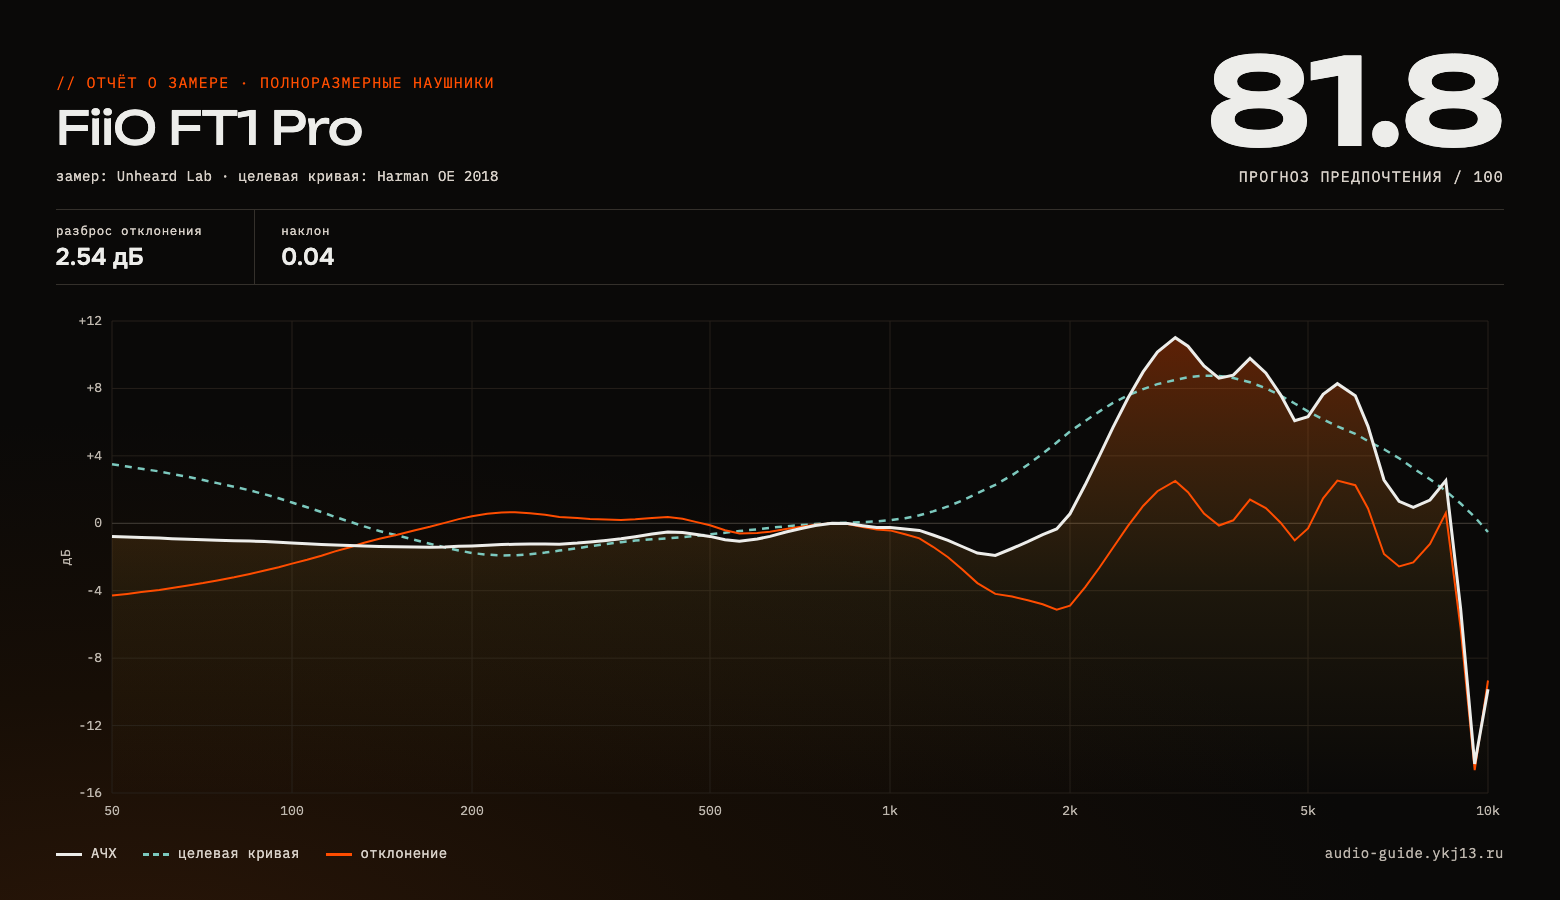Click the 5k frequency axis label

(x=1308, y=811)
